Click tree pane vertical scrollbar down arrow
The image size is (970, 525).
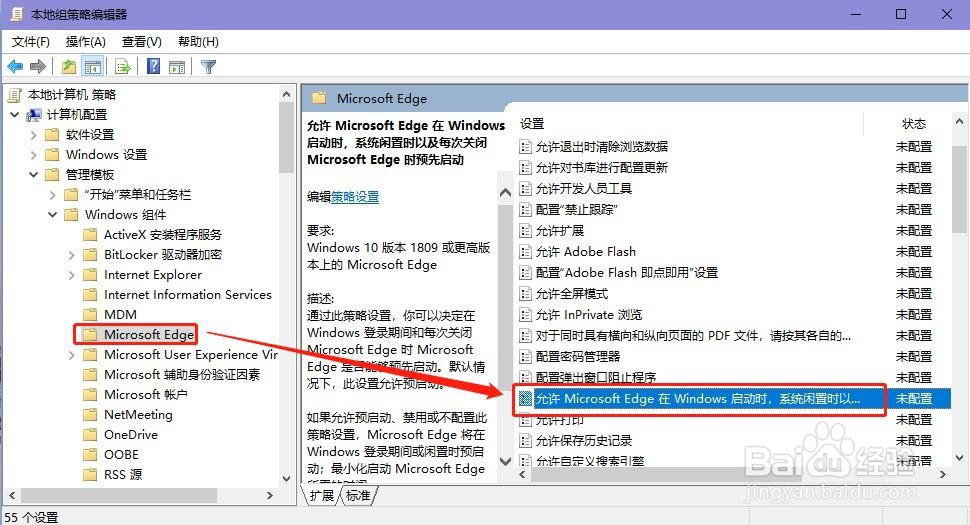click(x=286, y=478)
